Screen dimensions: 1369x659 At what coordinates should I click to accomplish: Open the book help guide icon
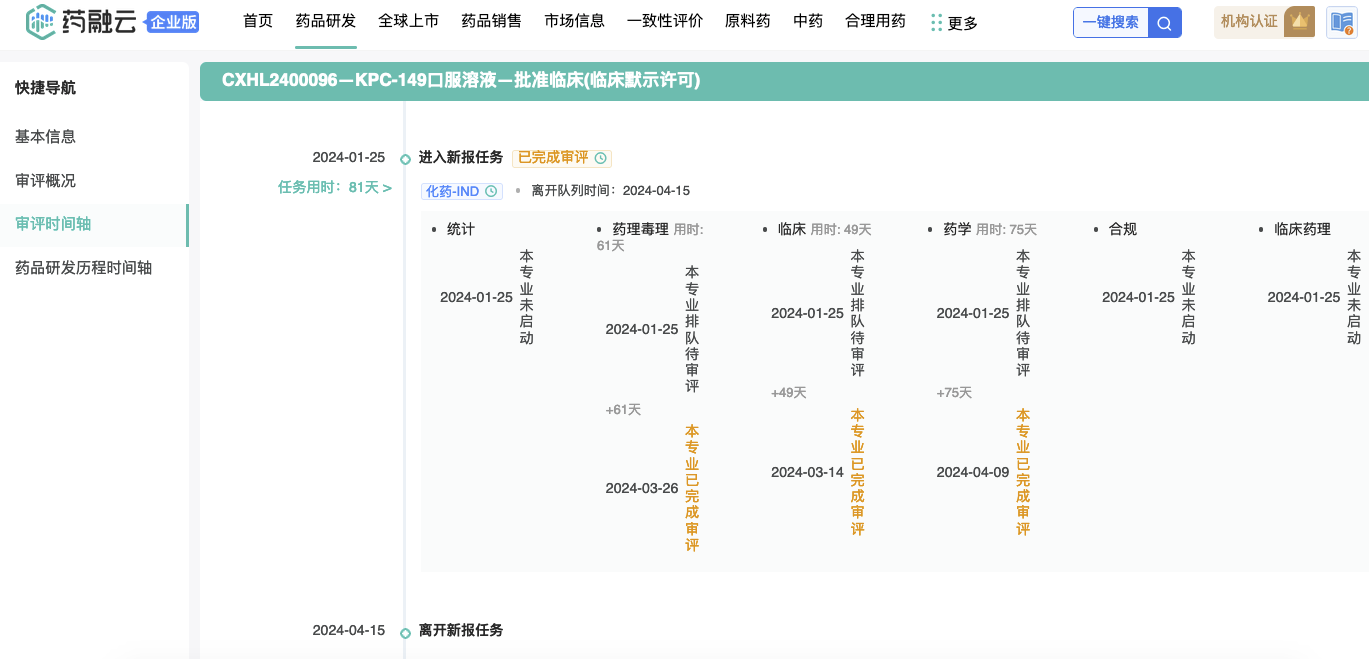coord(1341,22)
